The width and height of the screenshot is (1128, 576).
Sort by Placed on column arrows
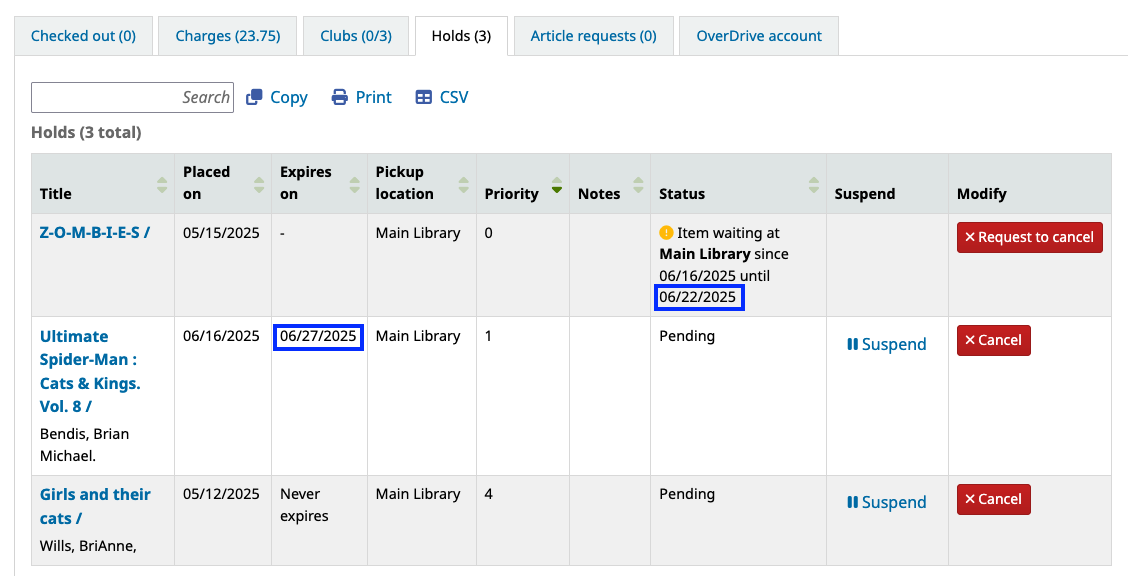(x=258, y=184)
